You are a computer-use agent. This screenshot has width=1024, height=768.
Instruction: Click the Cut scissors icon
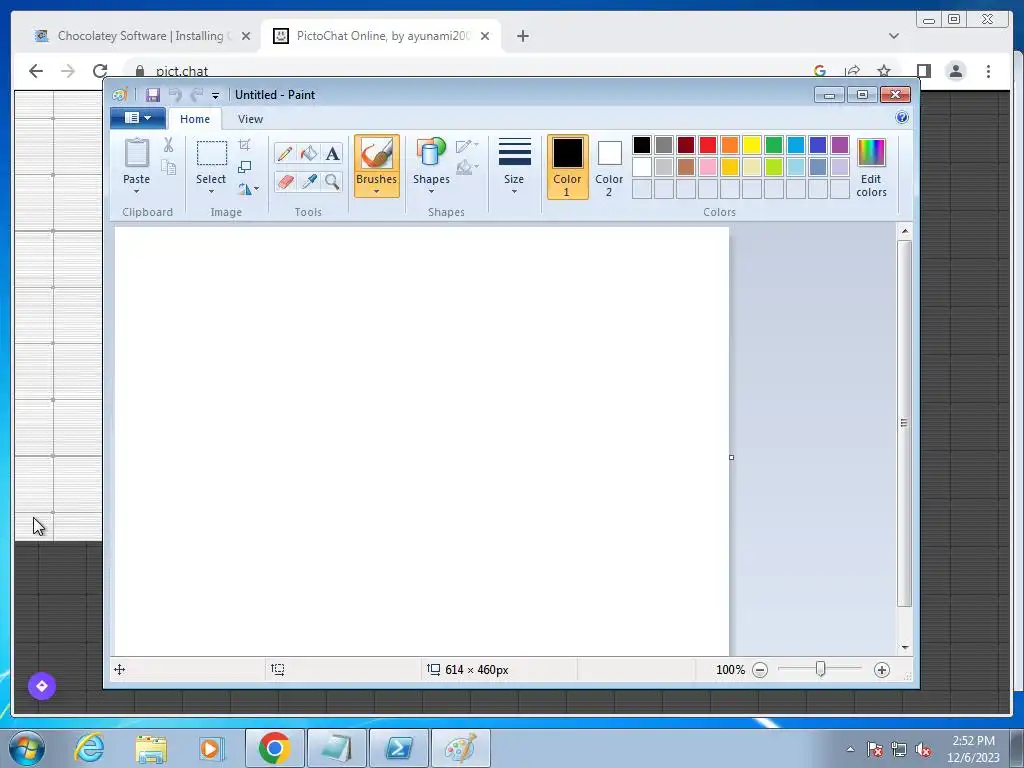[x=168, y=145]
